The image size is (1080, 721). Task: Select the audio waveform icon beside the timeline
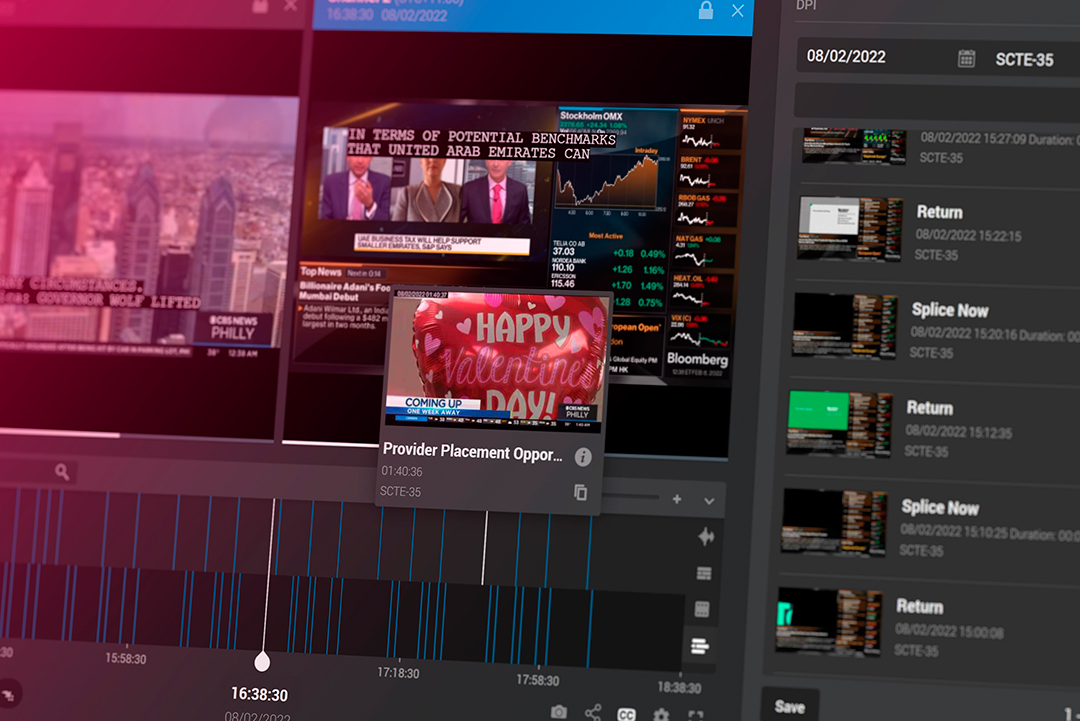point(706,536)
